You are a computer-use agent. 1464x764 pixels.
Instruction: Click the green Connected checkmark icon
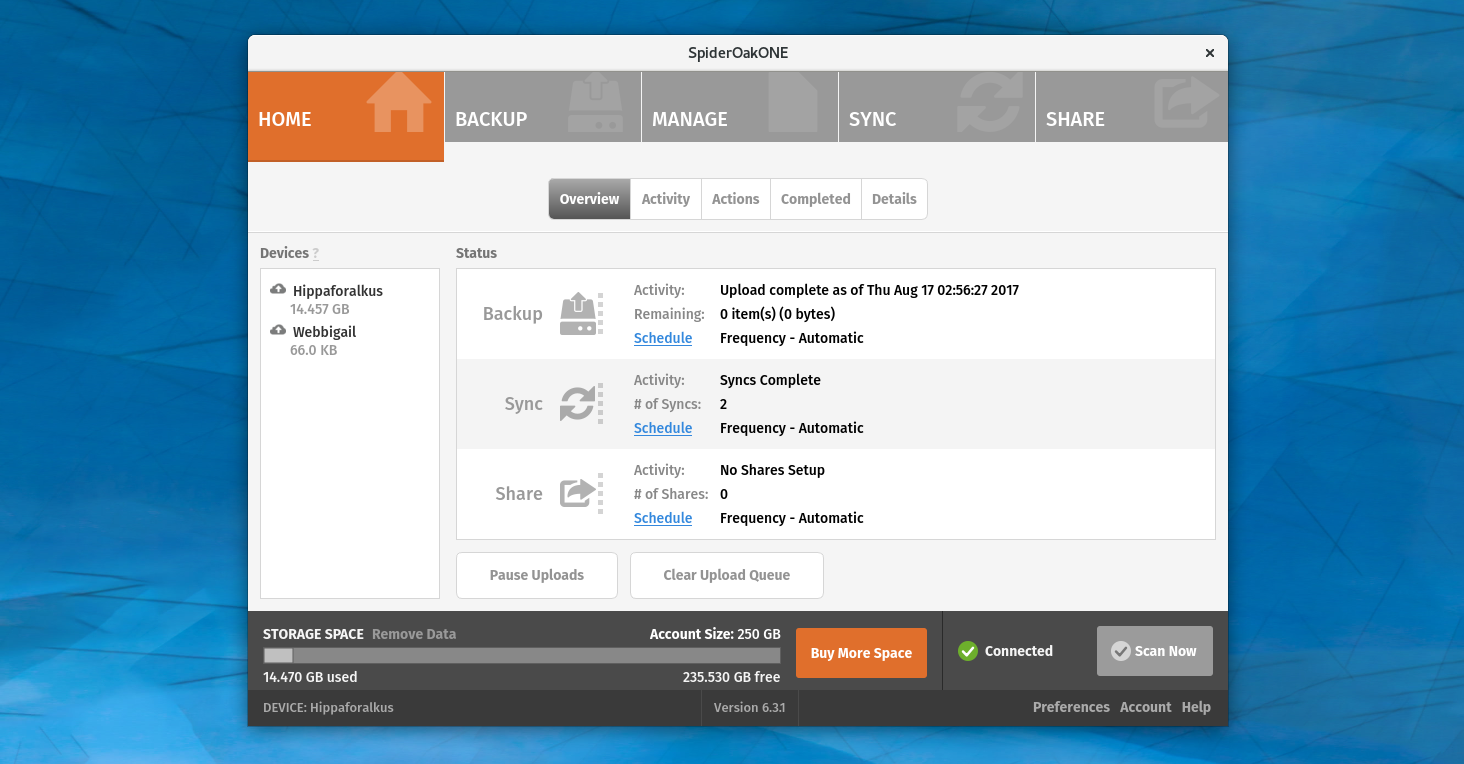pos(967,651)
